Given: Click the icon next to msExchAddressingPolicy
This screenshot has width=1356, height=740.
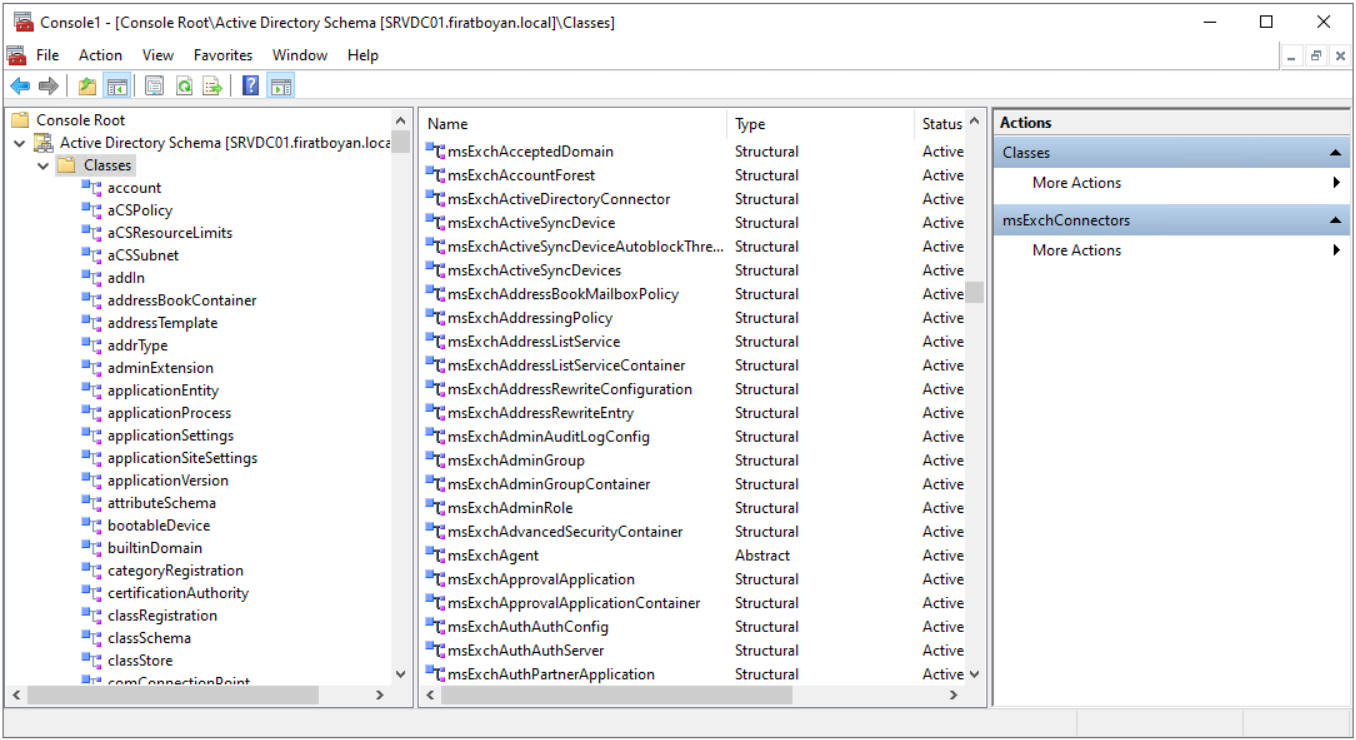Looking at the screenshot, I should 435,318.
